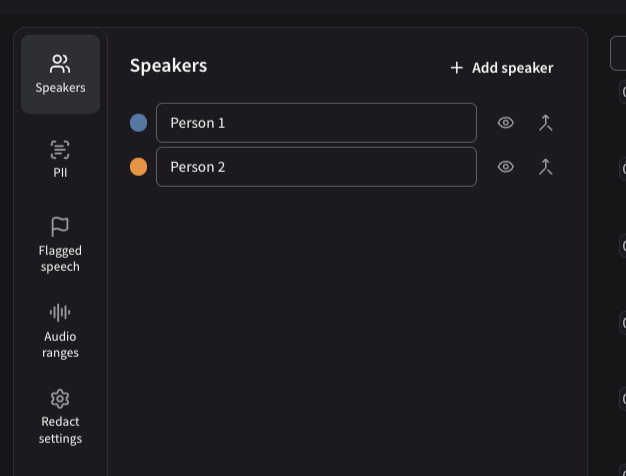
Task: Toggle visibility eye for Person 2
Action: coord(505,167)
